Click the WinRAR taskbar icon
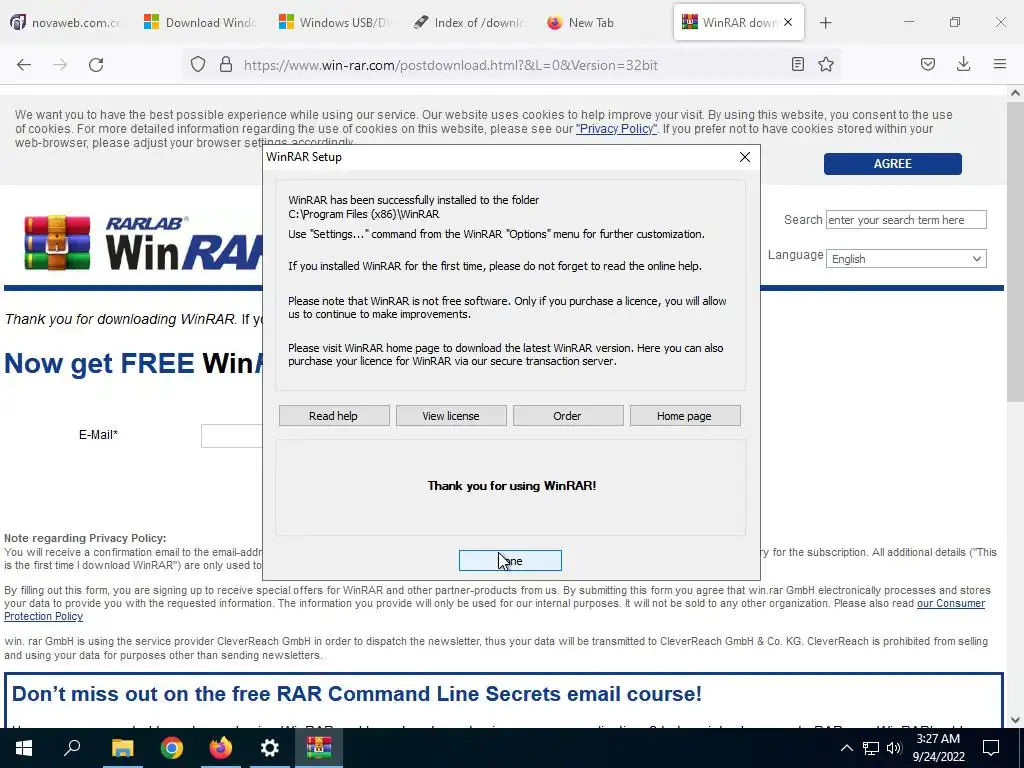This screenshot has height=768, width=1024. point(319,748)
